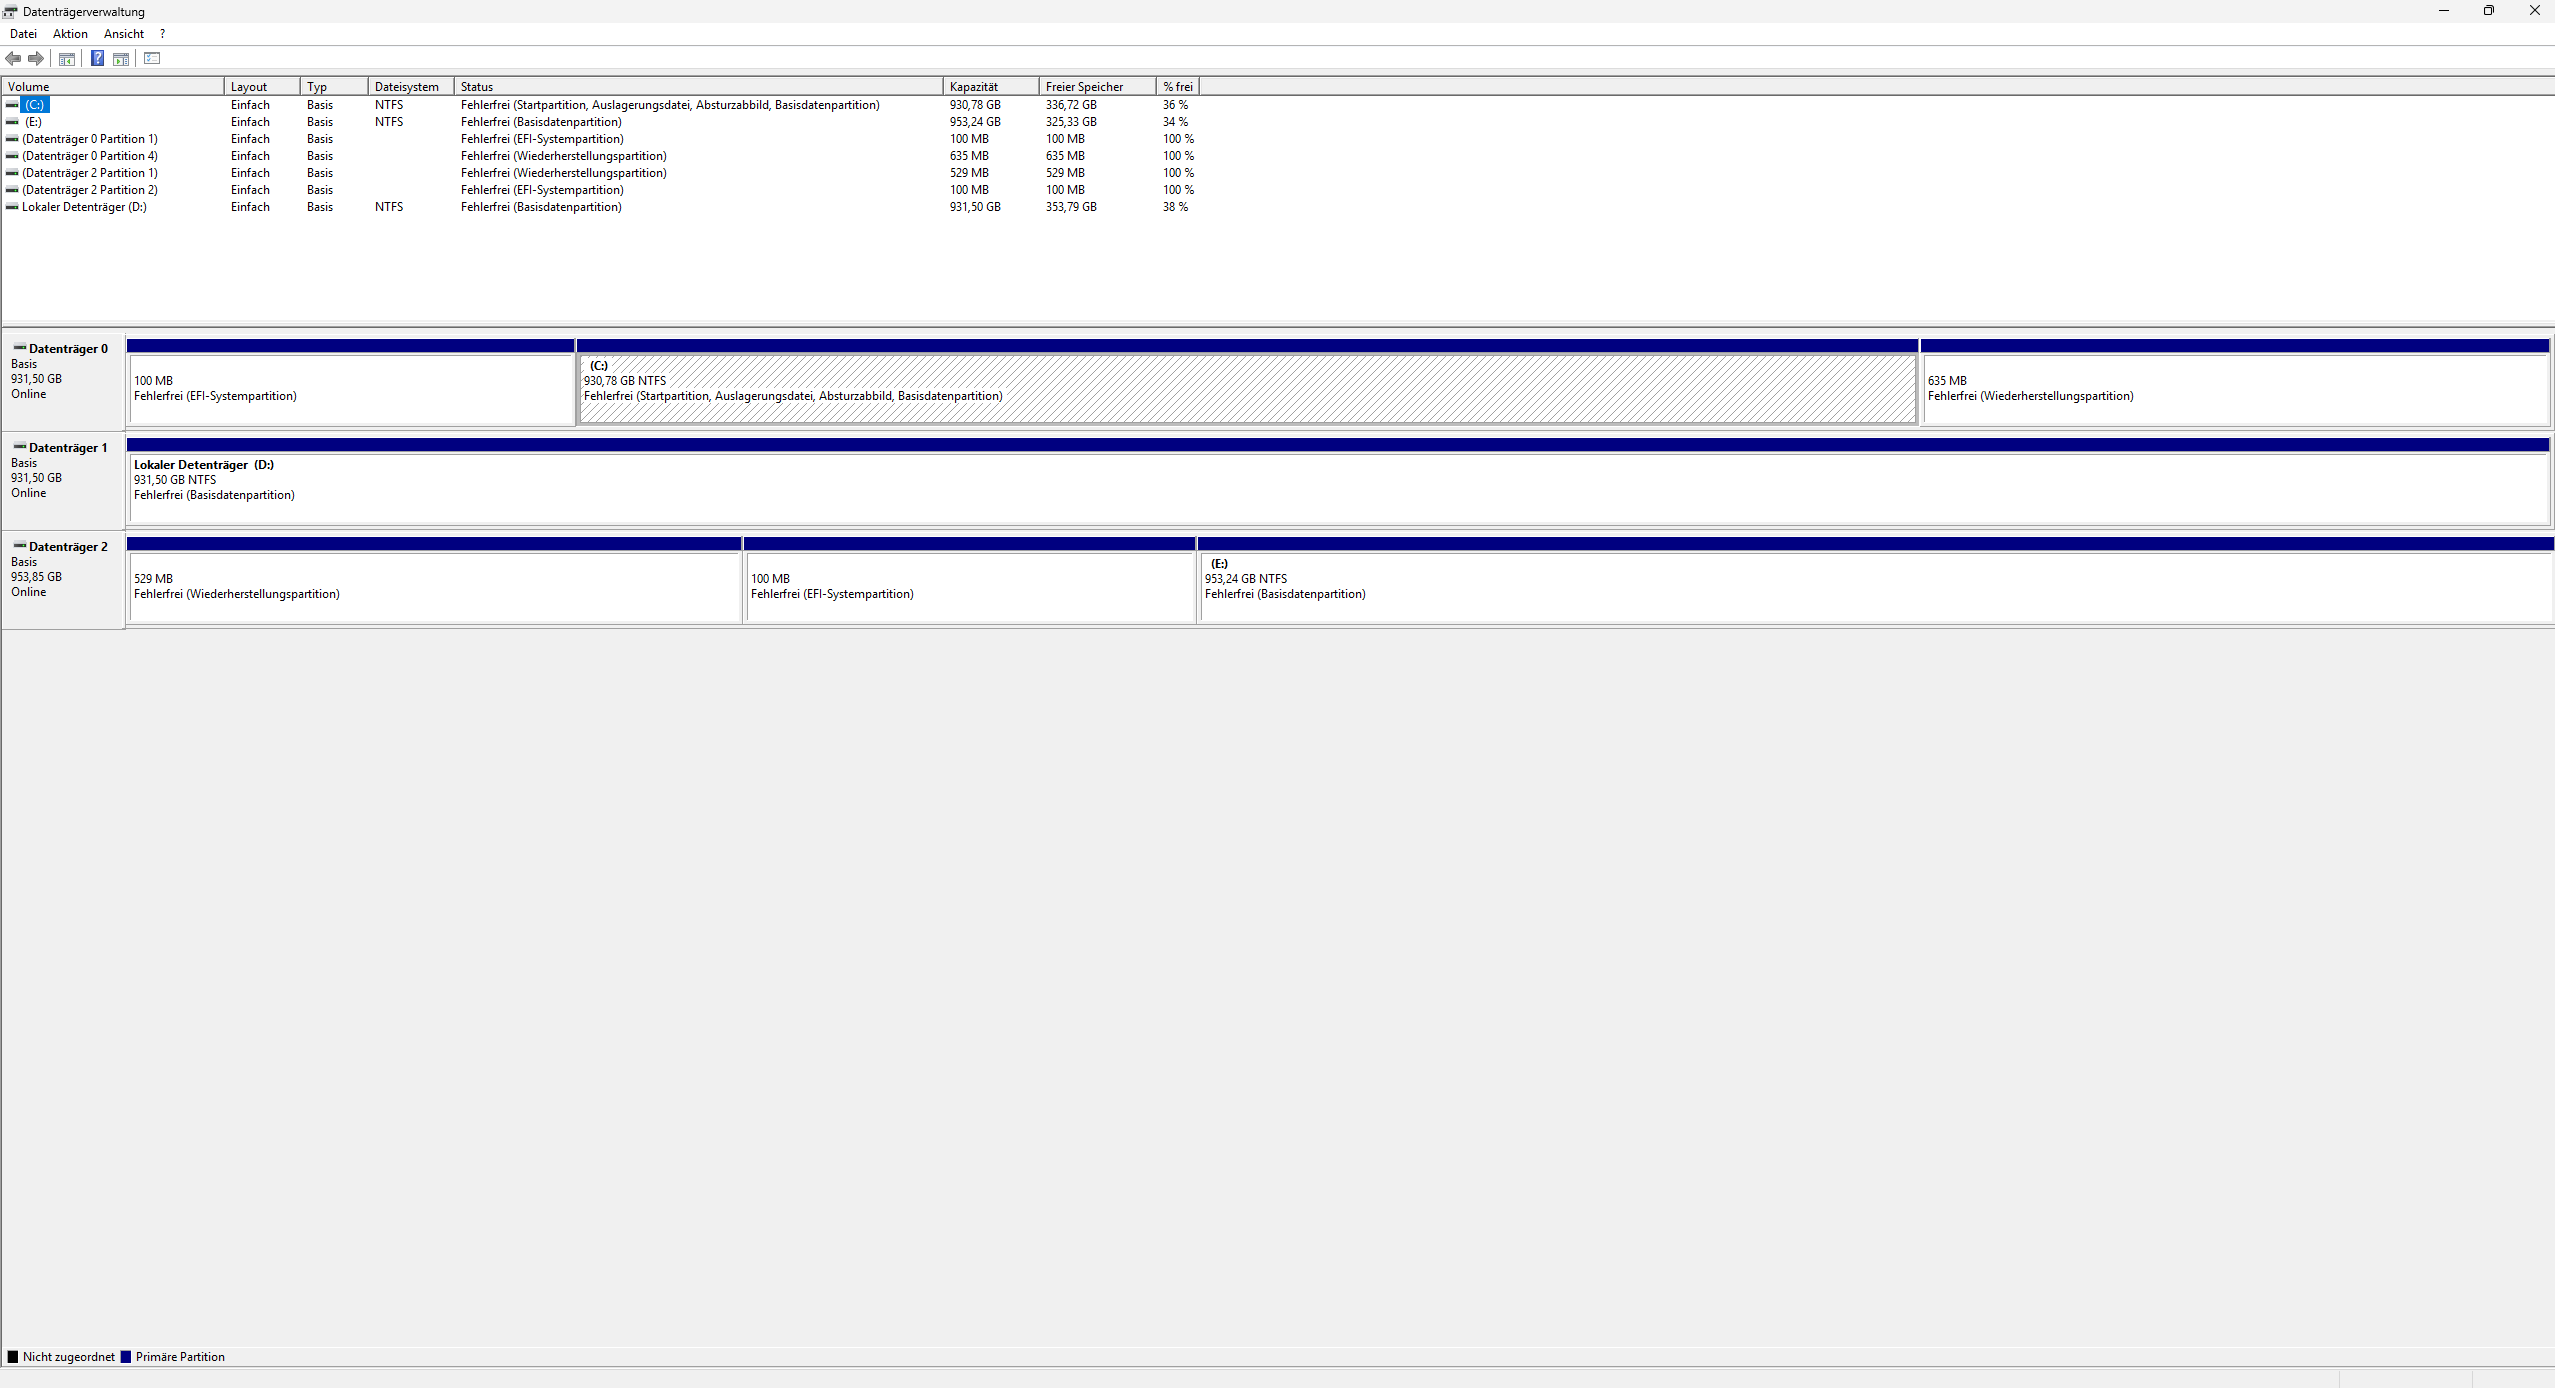2555x1388 pixels.
Task: Click the Datenträger 0 disk icon
Action: coord(19,348)
